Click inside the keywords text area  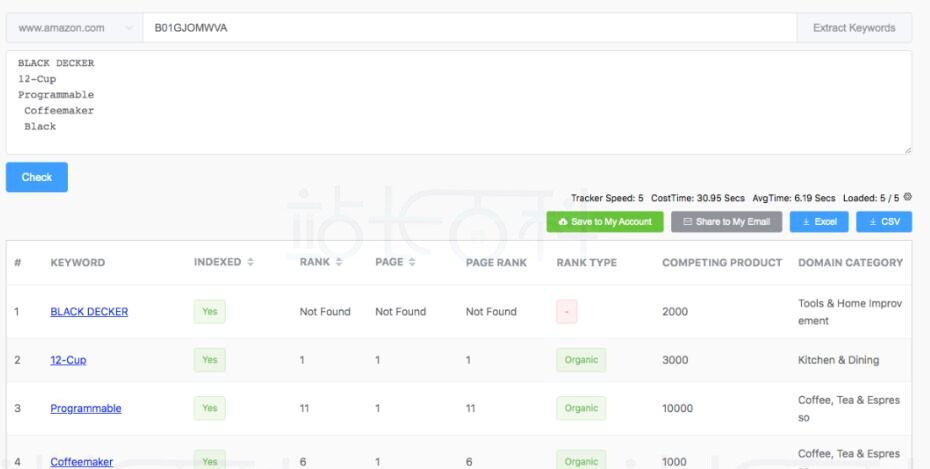tap(458, 103)
